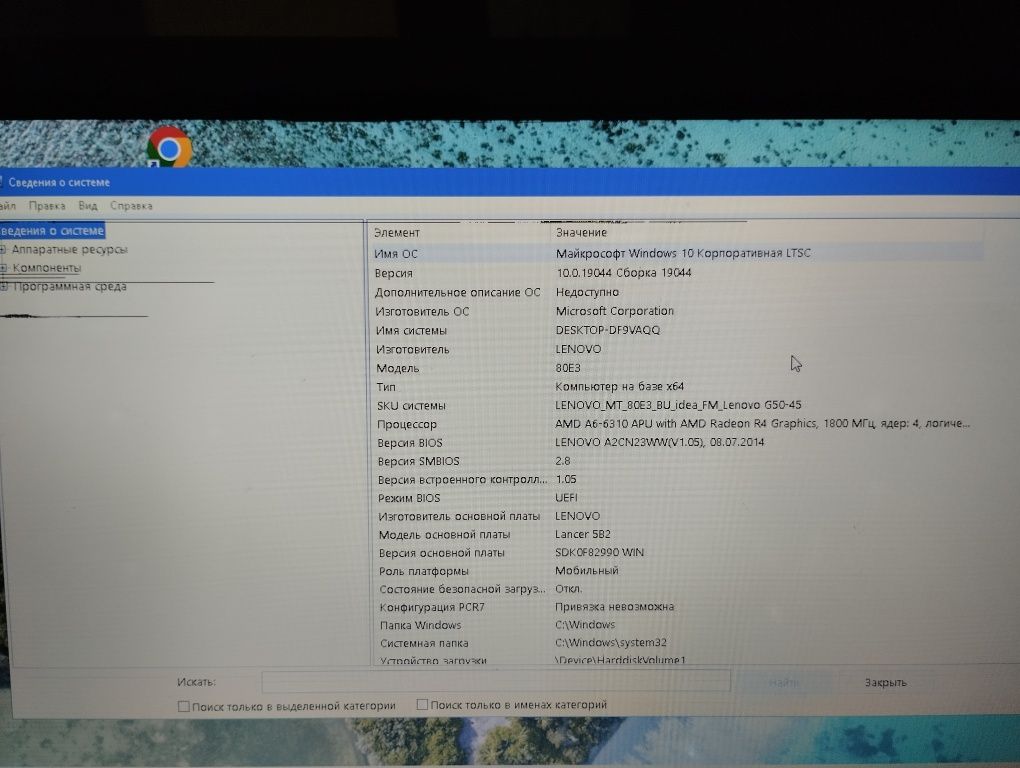Screen dimensions: 1020x768
Task: Select Программная среда tree item
Action: pos(70,286)
